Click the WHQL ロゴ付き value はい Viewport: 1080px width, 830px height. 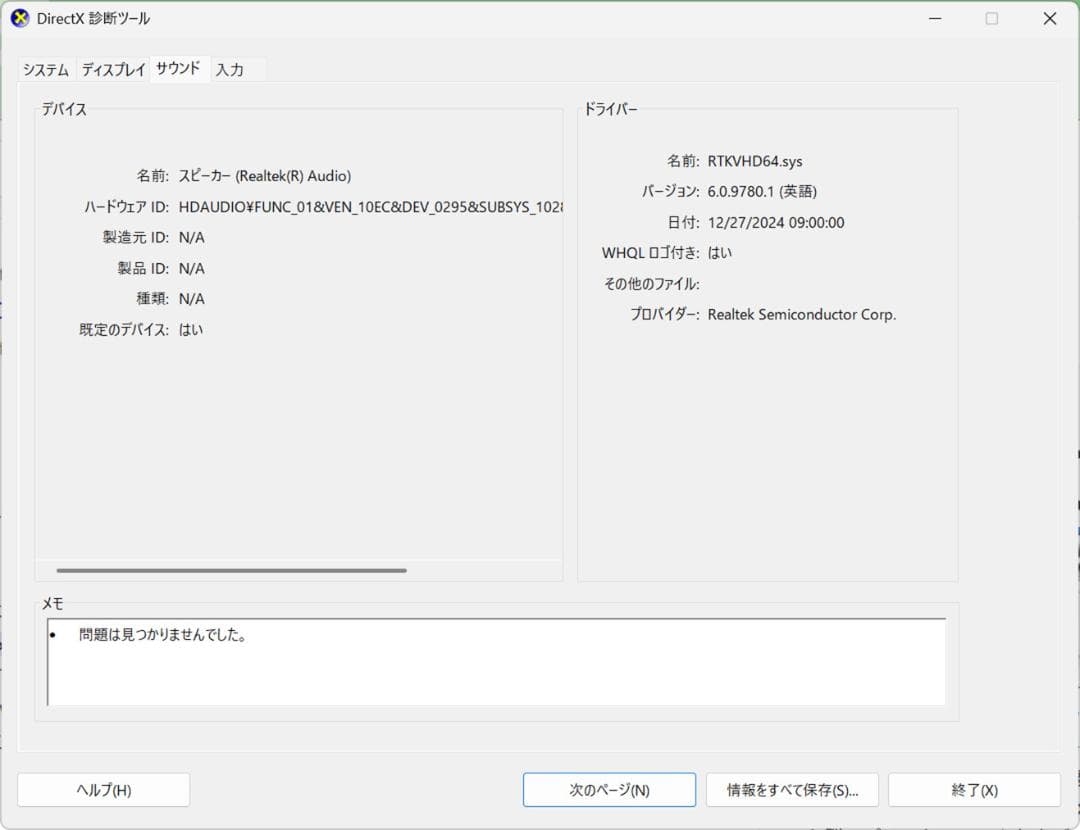723,253
